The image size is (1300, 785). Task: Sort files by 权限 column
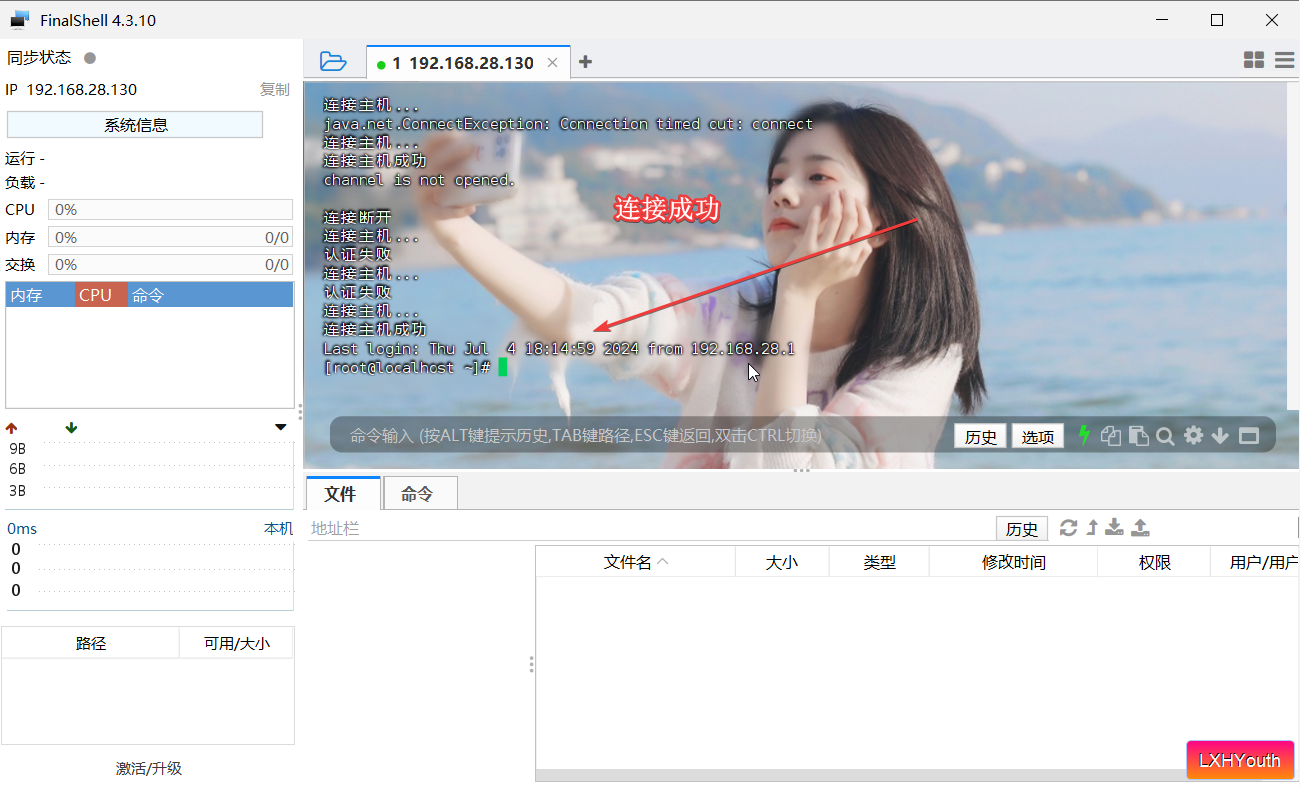click(1154, 562)
